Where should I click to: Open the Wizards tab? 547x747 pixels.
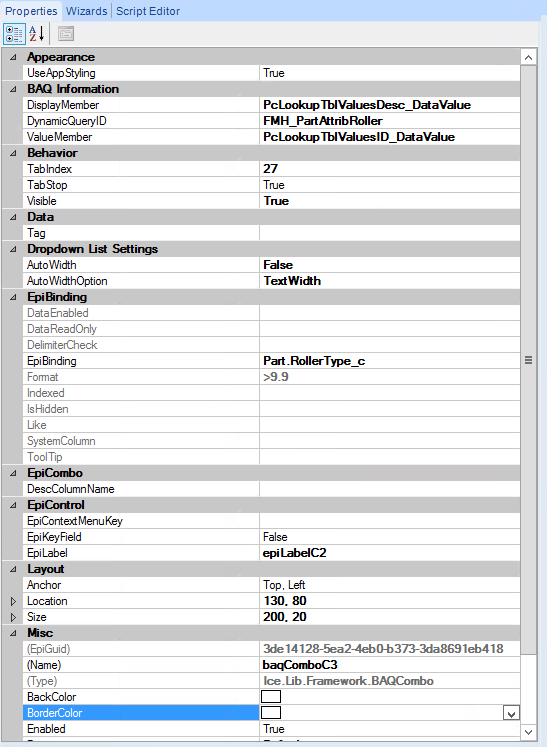tap(86, 11)
